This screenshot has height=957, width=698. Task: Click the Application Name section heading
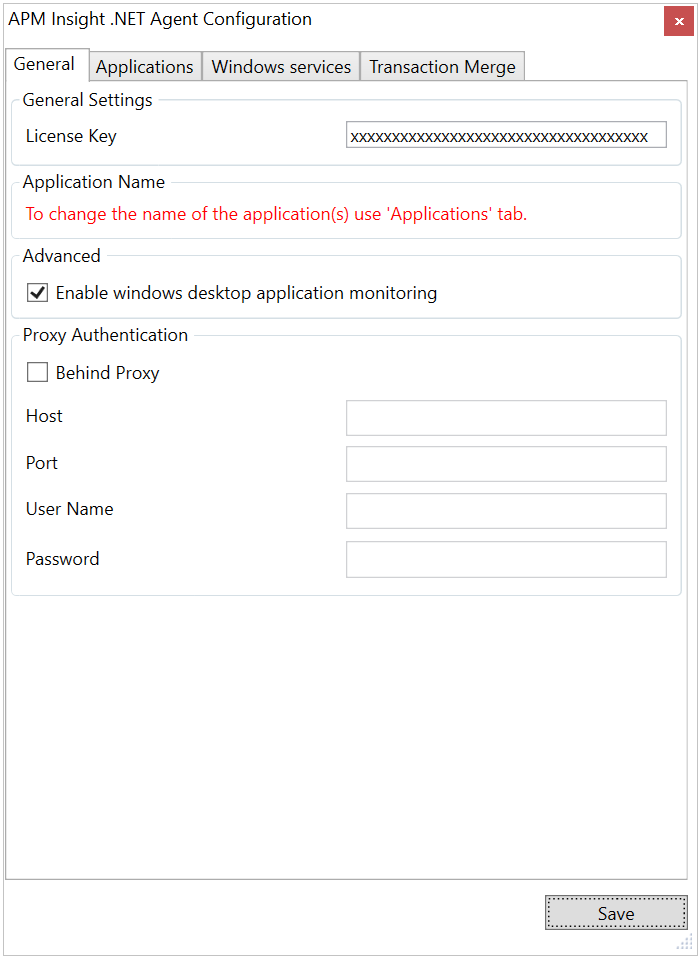click(93, 182)
